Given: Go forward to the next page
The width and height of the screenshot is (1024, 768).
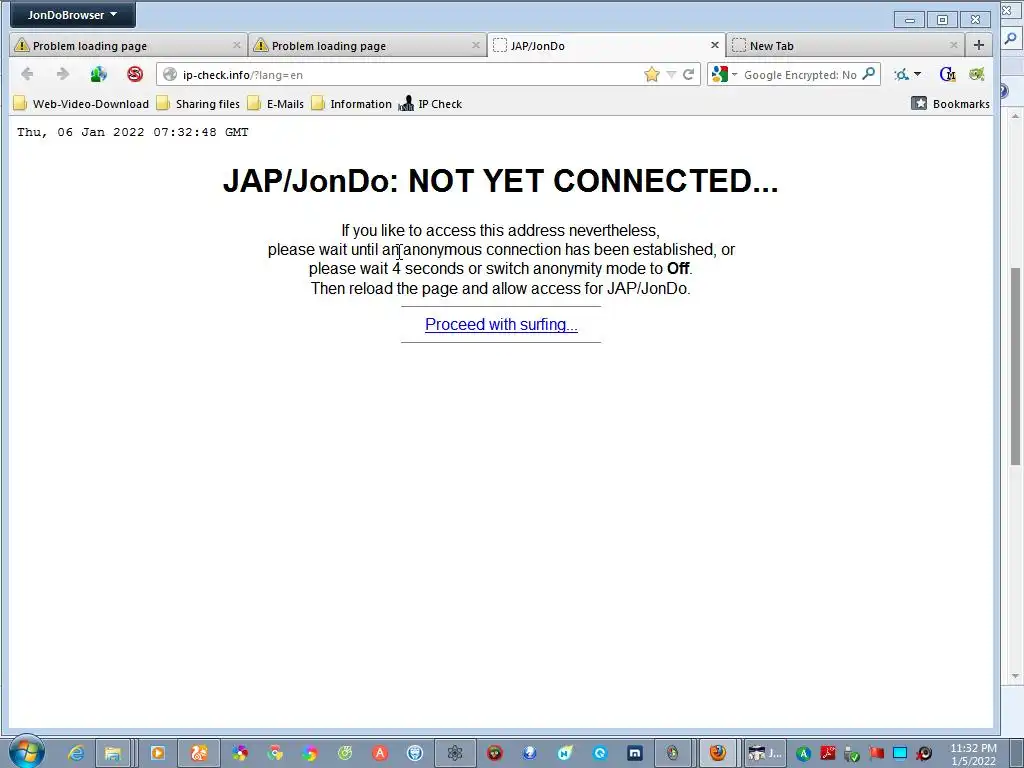Looking at the screenshot, I should pos(63,74).
